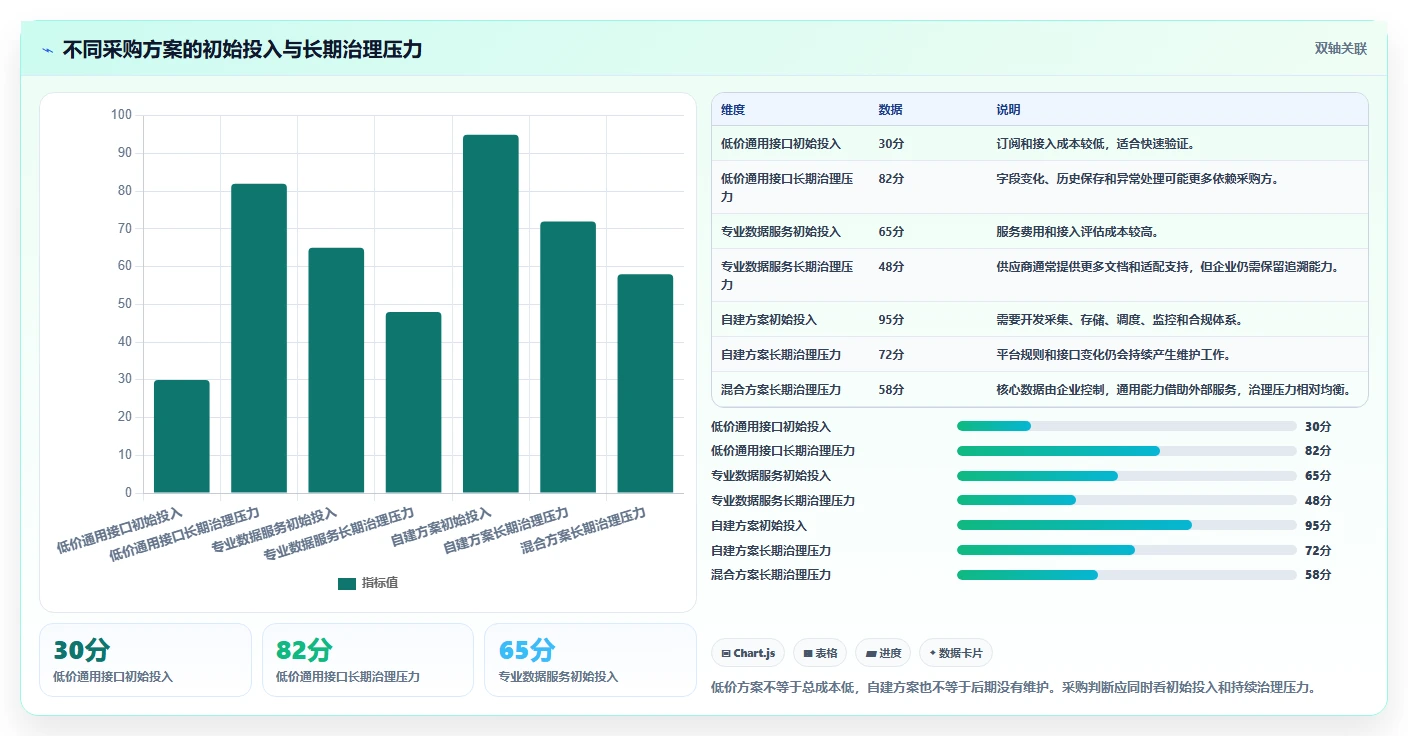The width and height of the screenshot is (1408, 736).
Task: Click progress bar for 自建方案初始投入
Action: pyautogui.click(x=1126, y=525)
